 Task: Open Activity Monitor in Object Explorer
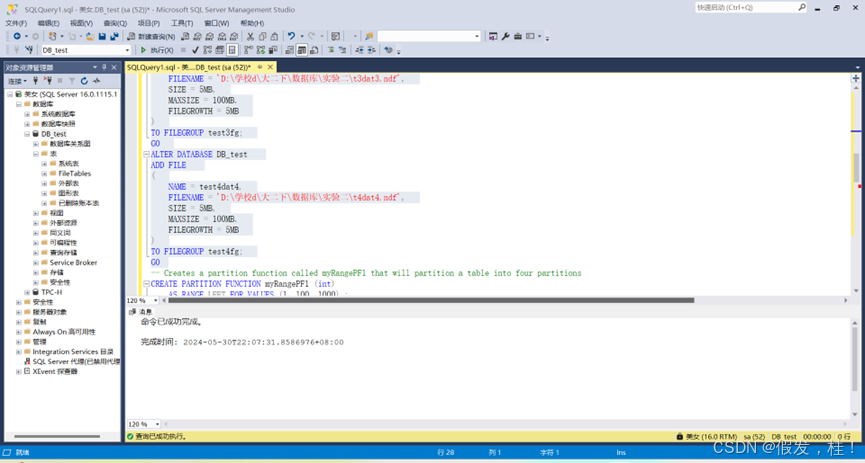coord(97,81)
